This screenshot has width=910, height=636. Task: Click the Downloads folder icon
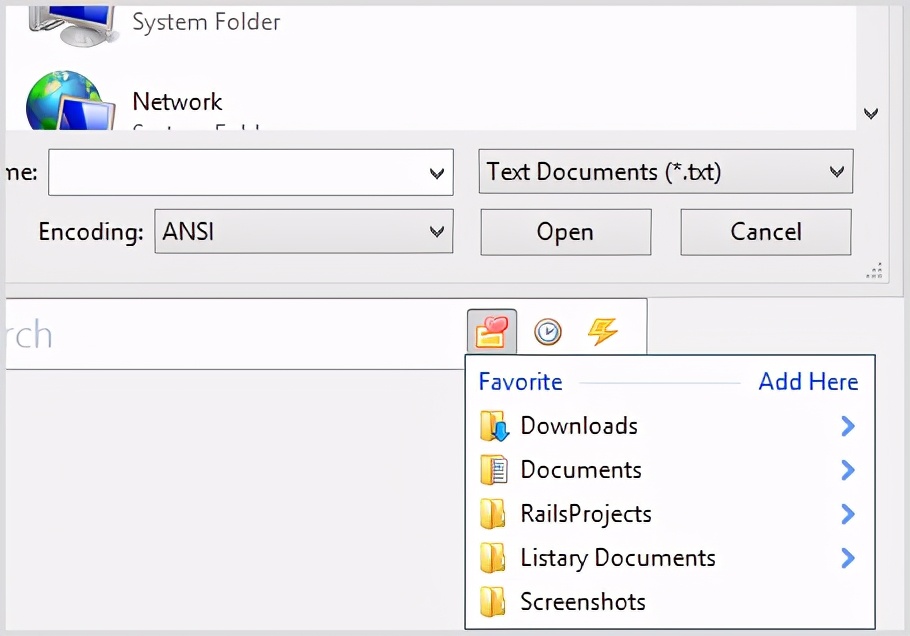pyautogui.click(x=494, y=426)
